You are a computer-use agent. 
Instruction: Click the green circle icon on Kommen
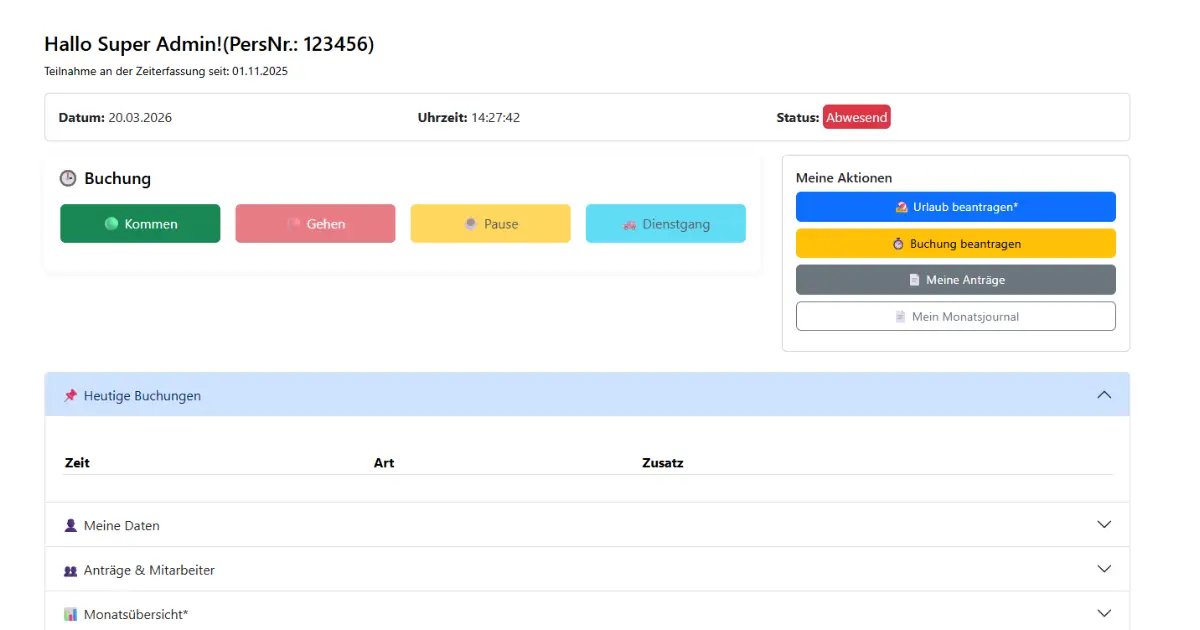pyautogui.click(x=112, y=224)
